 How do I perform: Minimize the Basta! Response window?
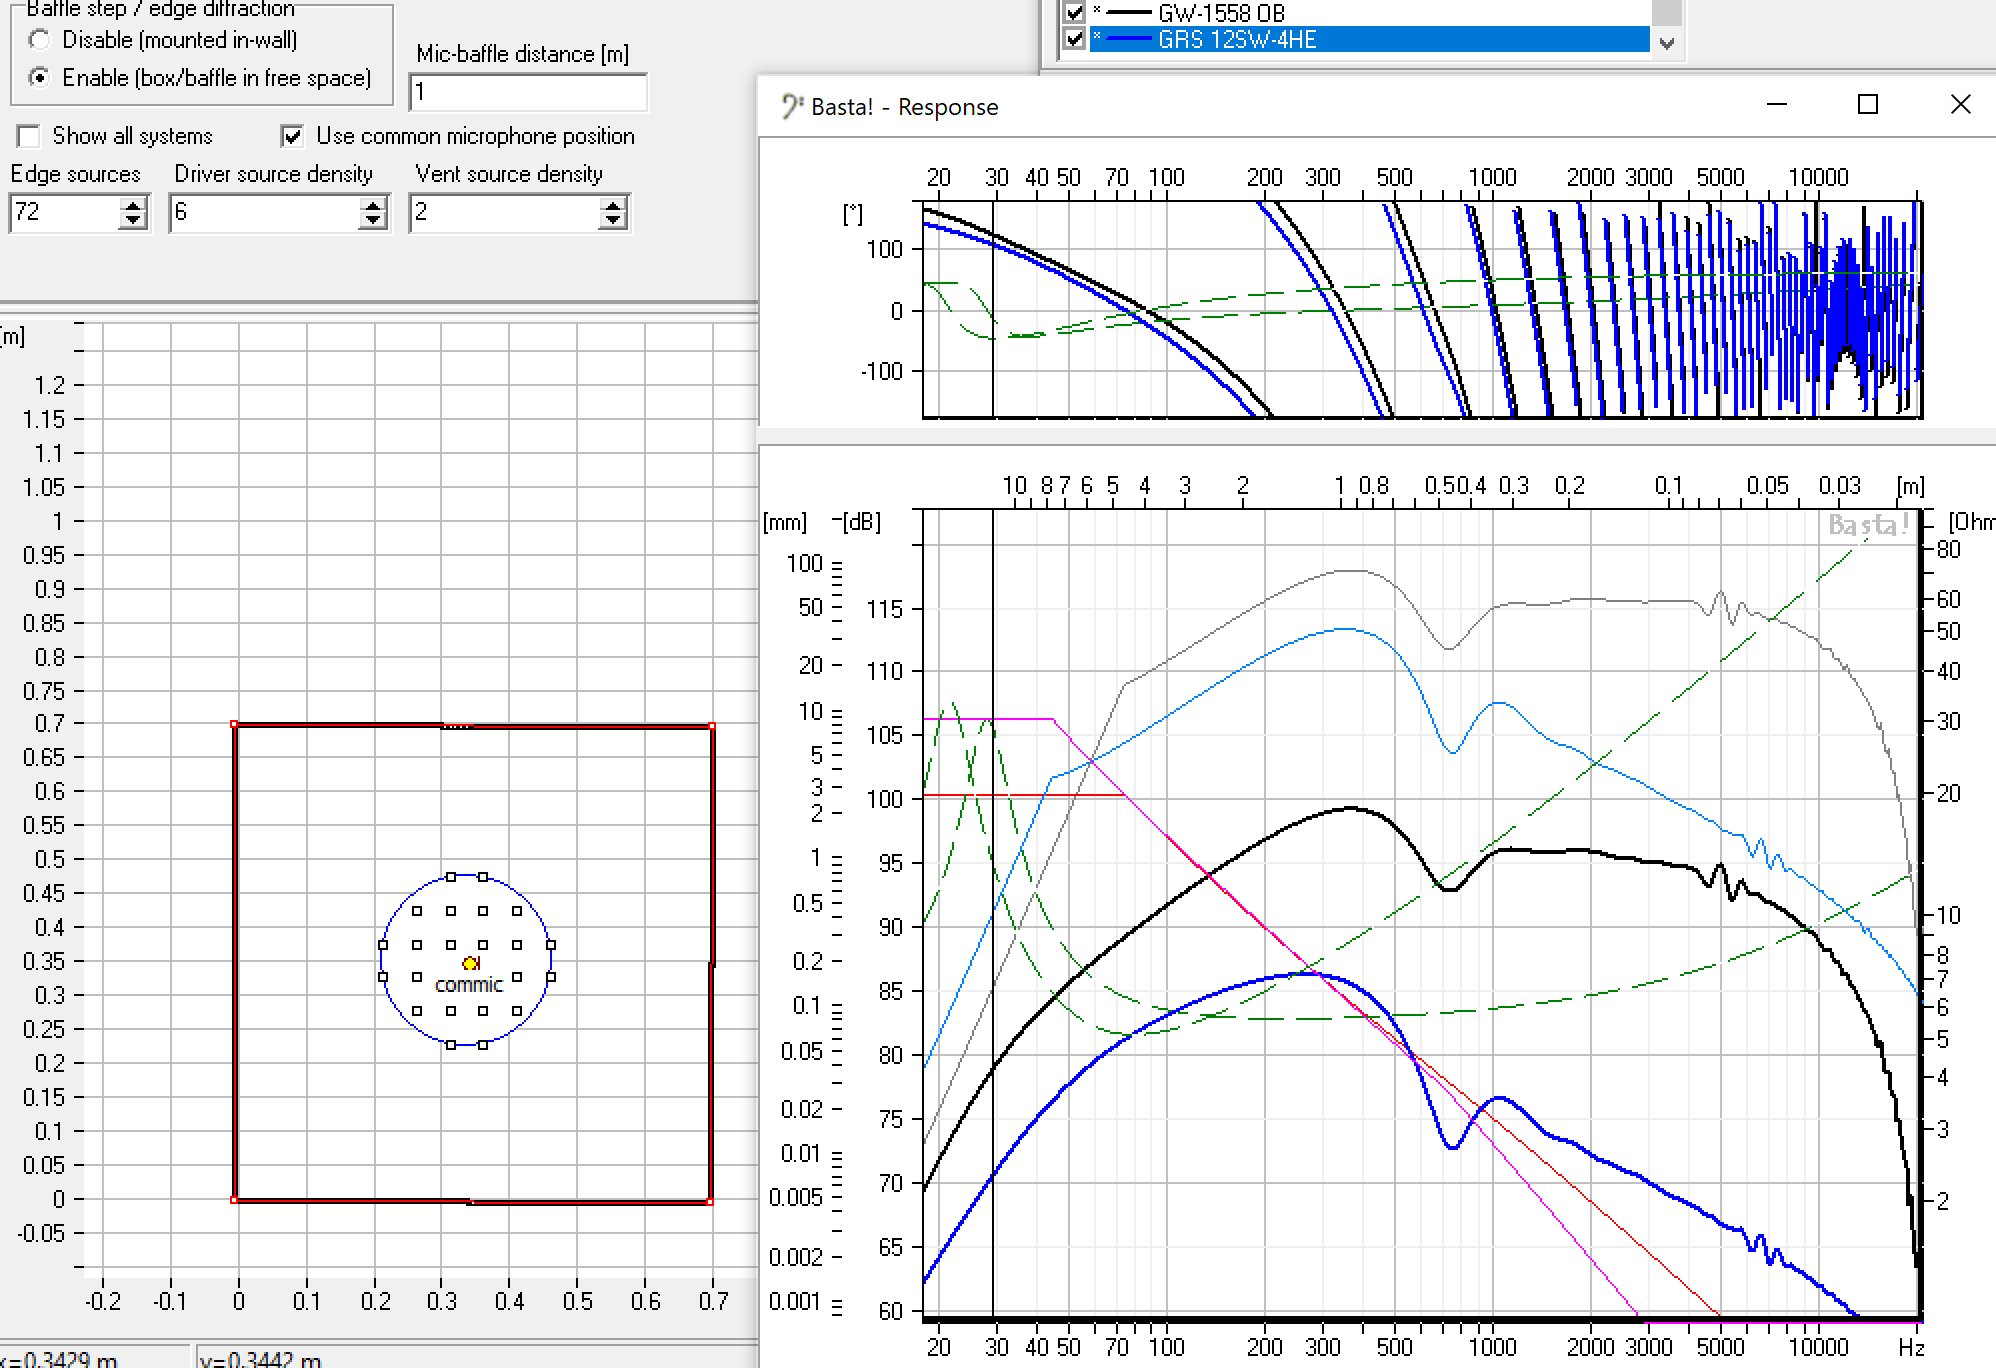click(x=1777, y=105)
